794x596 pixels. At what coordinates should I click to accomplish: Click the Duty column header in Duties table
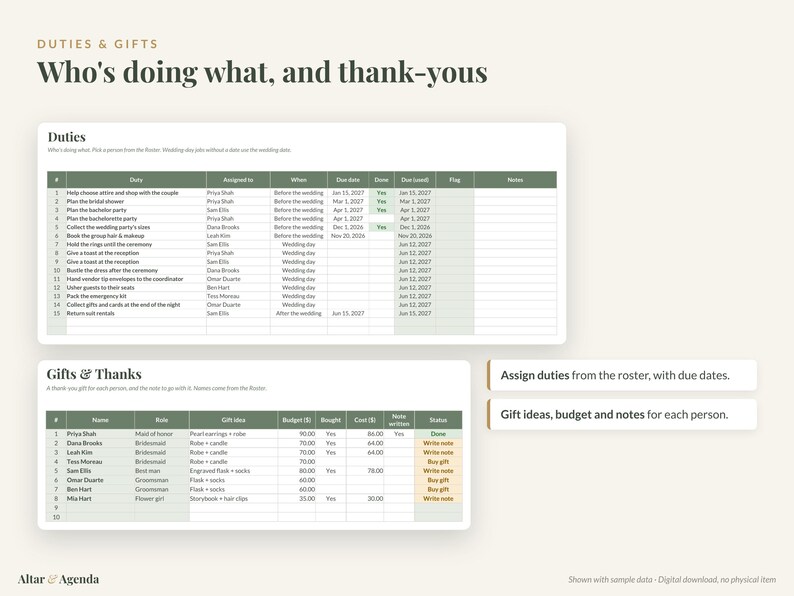click(x=136, y=180)
